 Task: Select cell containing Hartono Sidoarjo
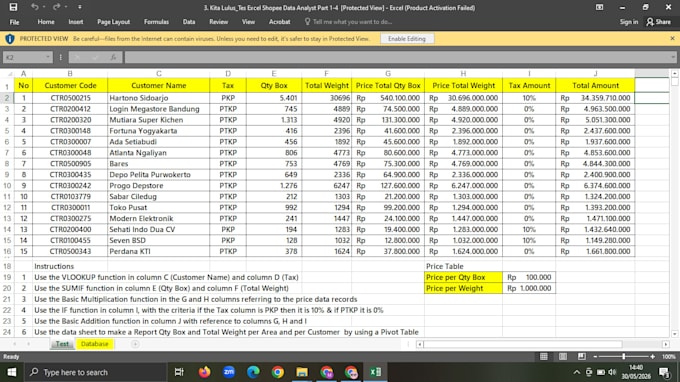point(159,98)
